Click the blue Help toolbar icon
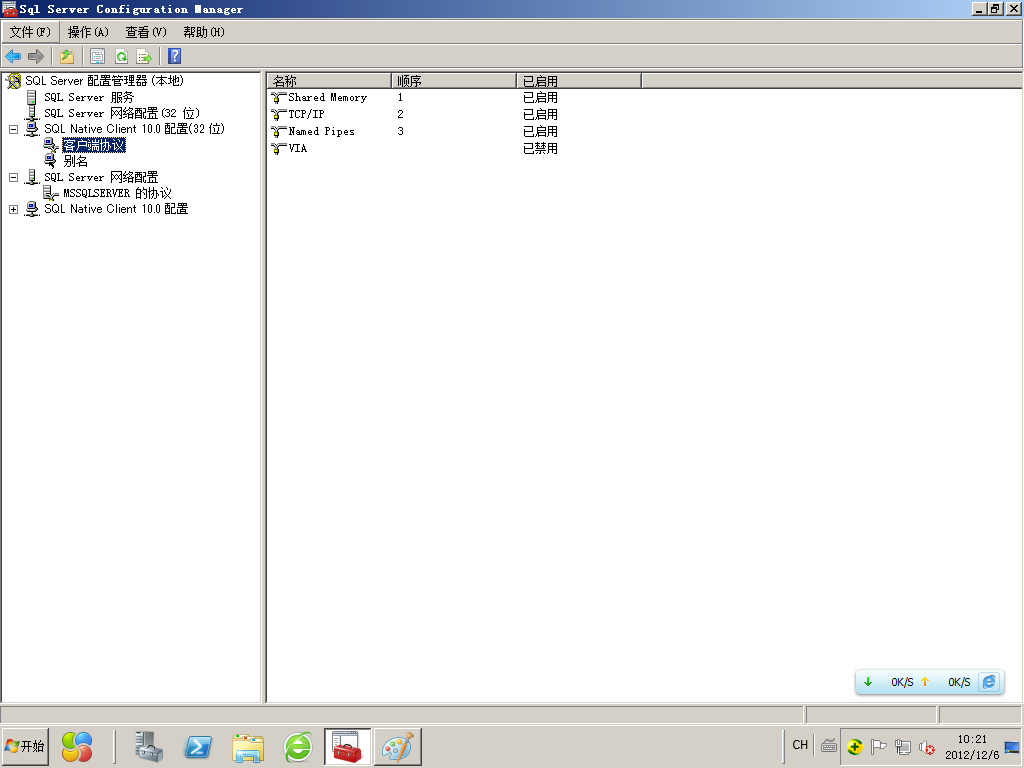 174,56
